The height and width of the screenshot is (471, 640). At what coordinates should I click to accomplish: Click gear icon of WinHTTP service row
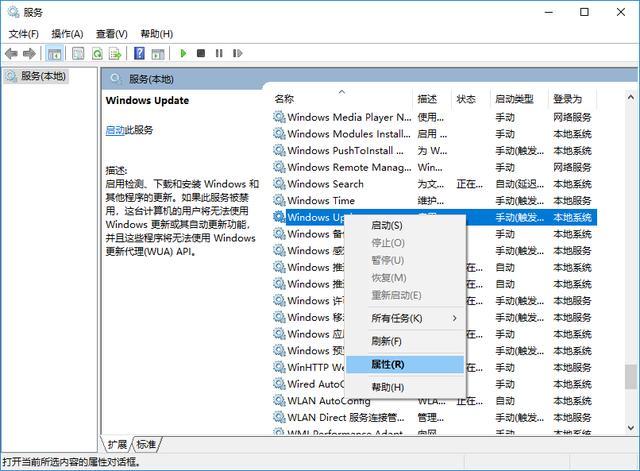point(279,367)
